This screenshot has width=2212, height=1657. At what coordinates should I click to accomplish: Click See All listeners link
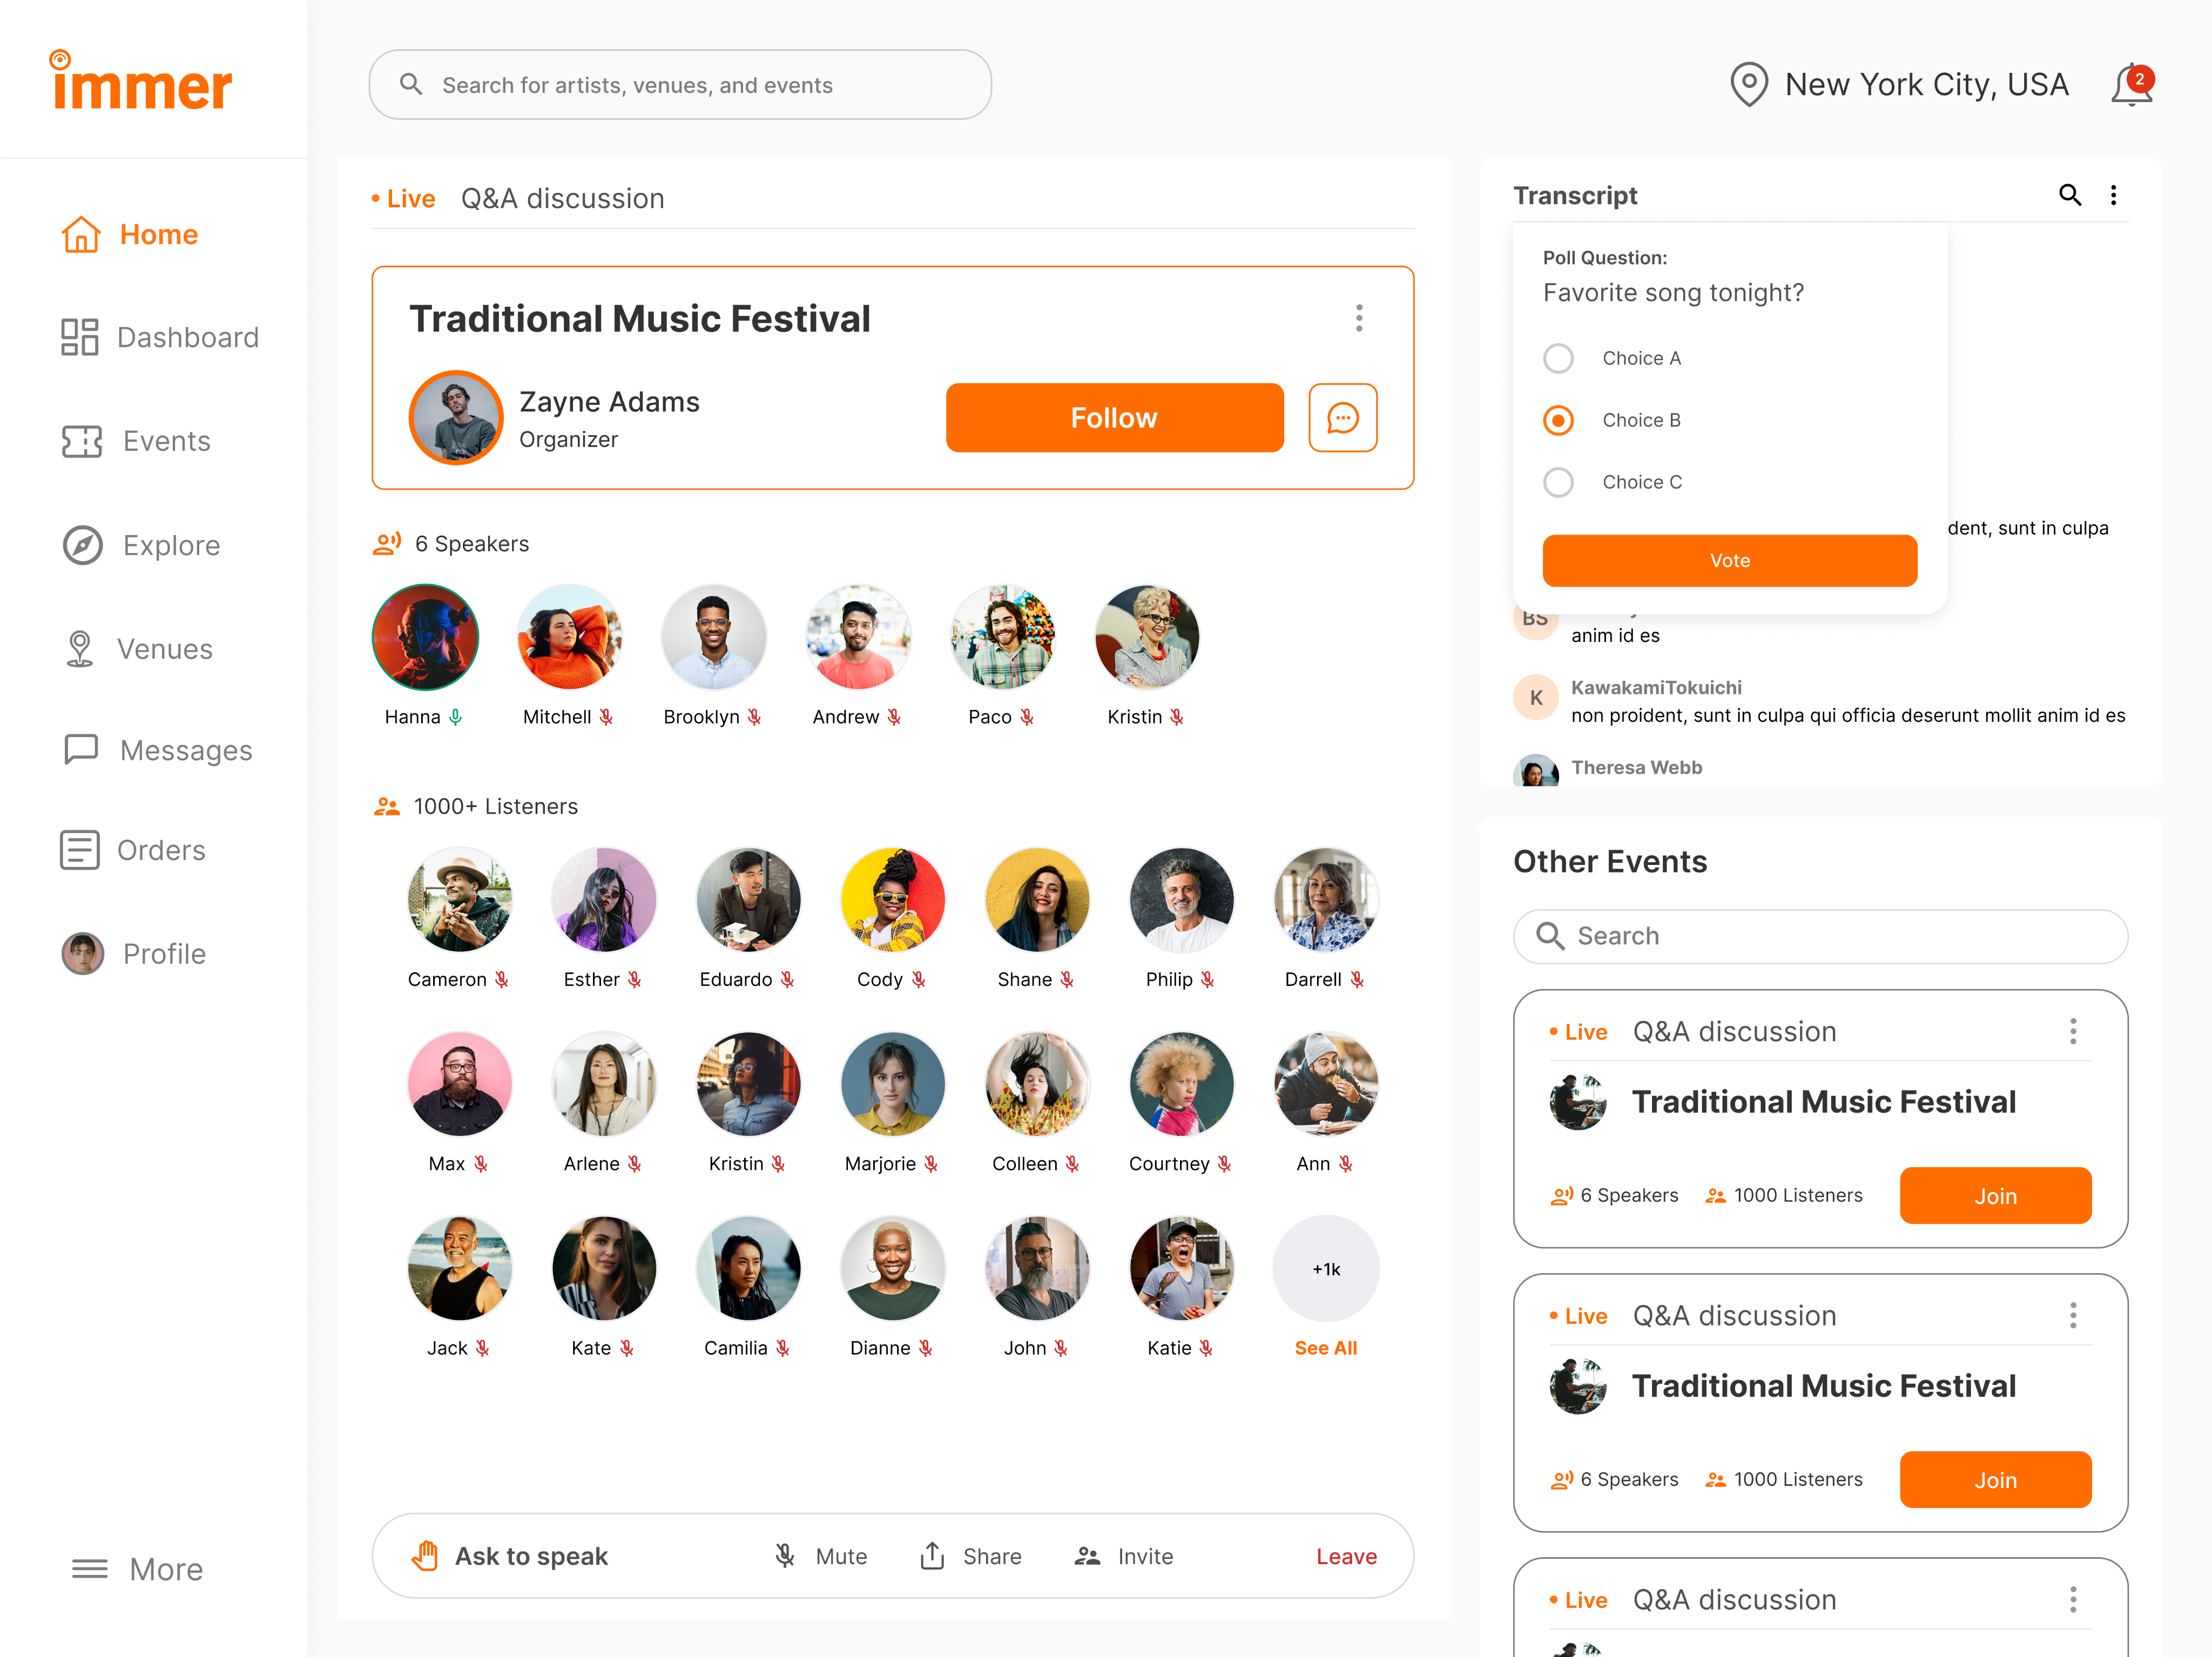pos(1325,1348)
